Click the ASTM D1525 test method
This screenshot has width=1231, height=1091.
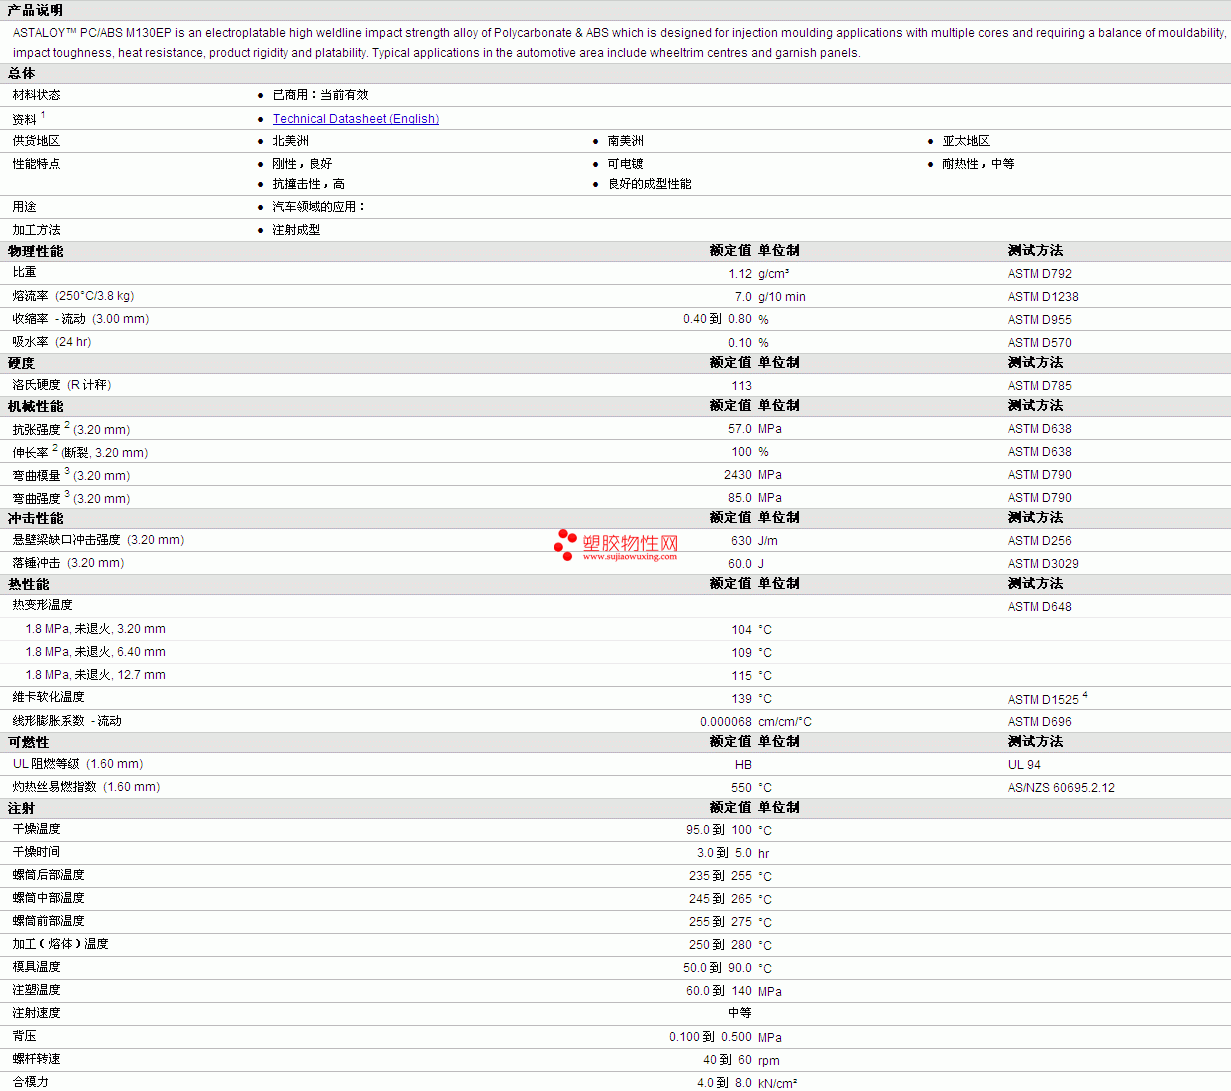click(x=1043, y=700)
